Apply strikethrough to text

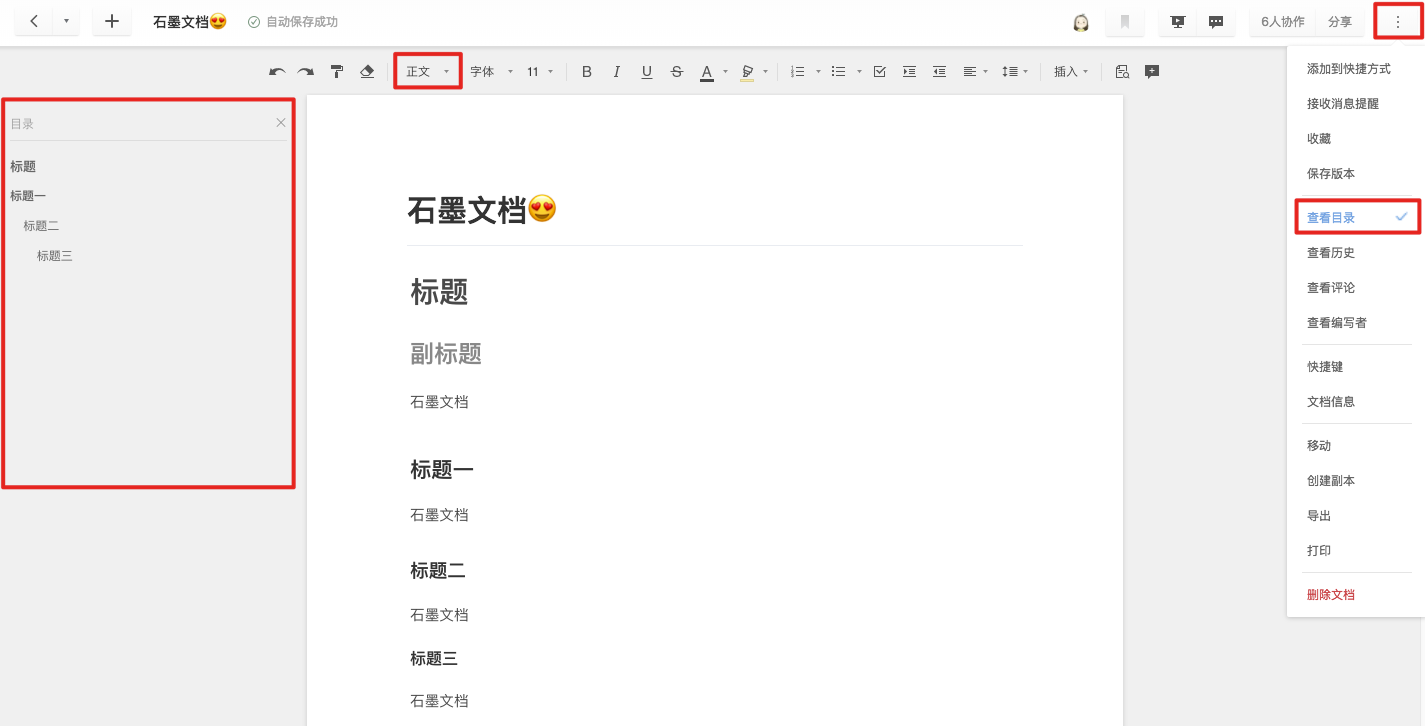[677, 71]
